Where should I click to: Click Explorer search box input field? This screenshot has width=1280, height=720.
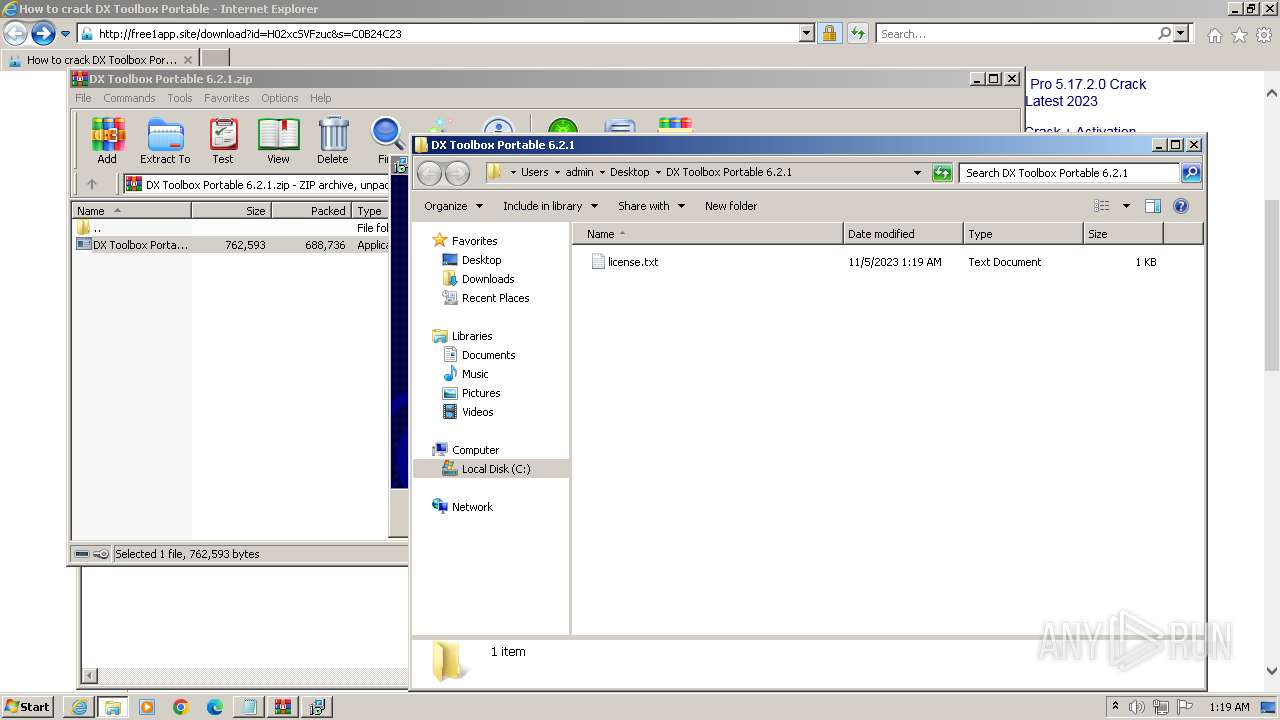(x=1069, y=173)
